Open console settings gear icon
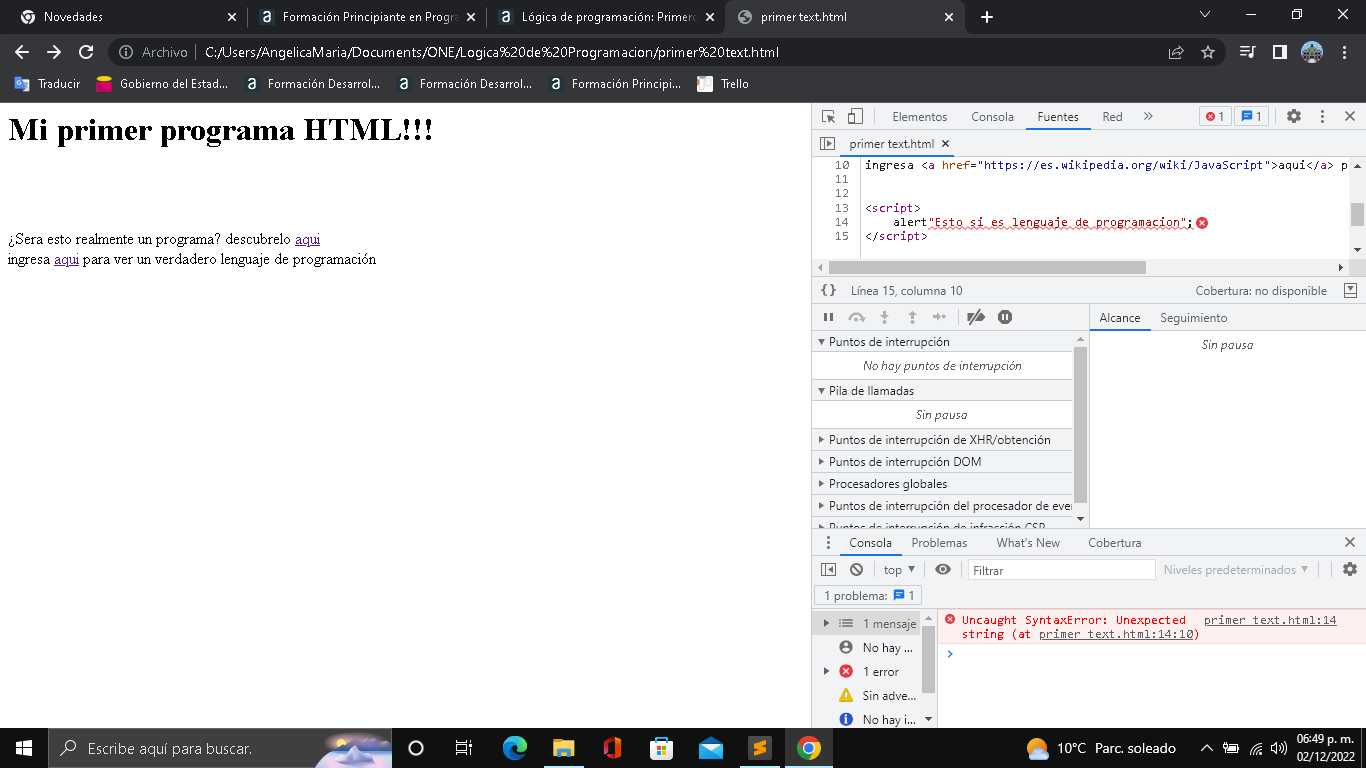1366x768 pixels. [1350, 569]
